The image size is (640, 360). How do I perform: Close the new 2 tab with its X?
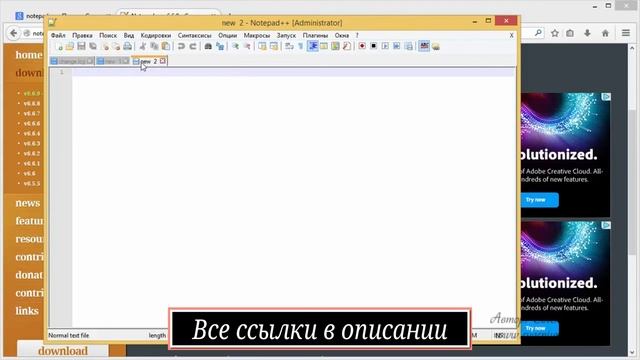162,61
